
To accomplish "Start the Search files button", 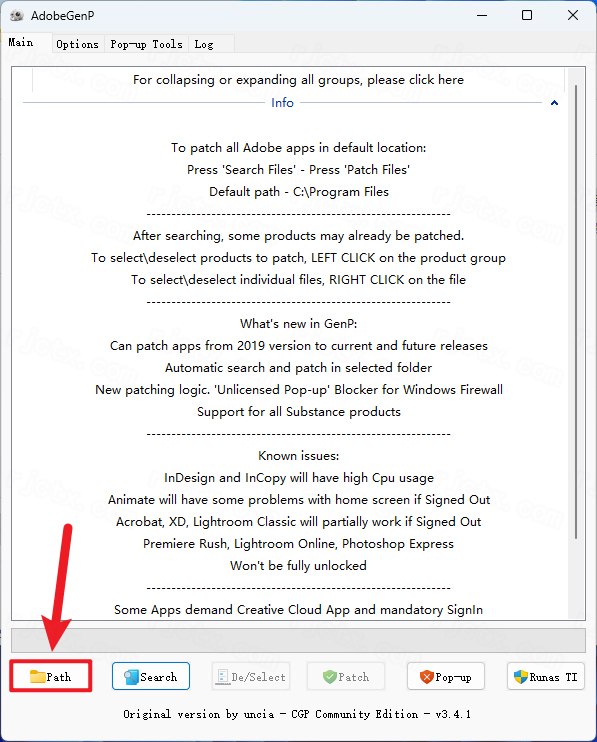I will 151,676.
